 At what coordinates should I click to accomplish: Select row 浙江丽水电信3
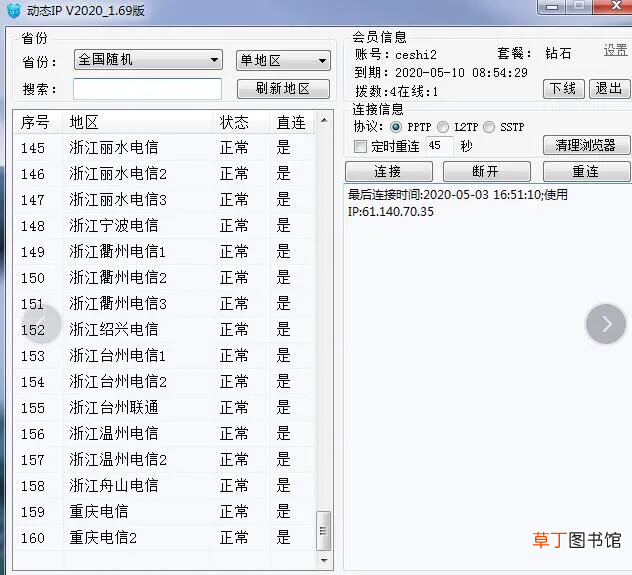pos(164,200)
